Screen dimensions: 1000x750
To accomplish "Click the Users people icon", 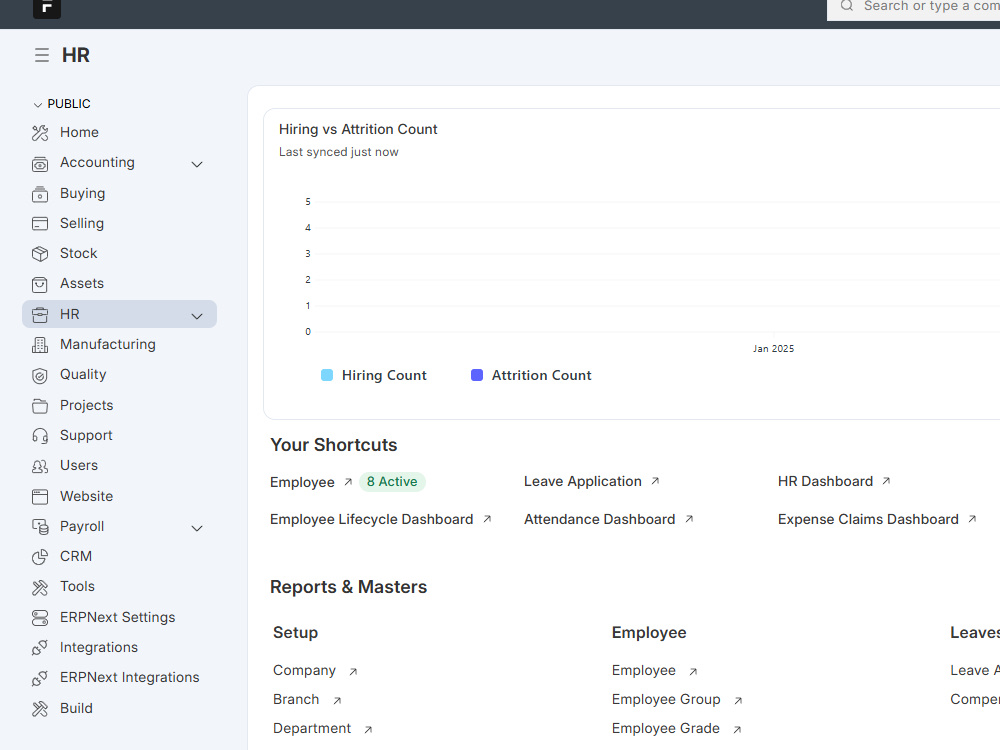I will [x=40, y=466].
